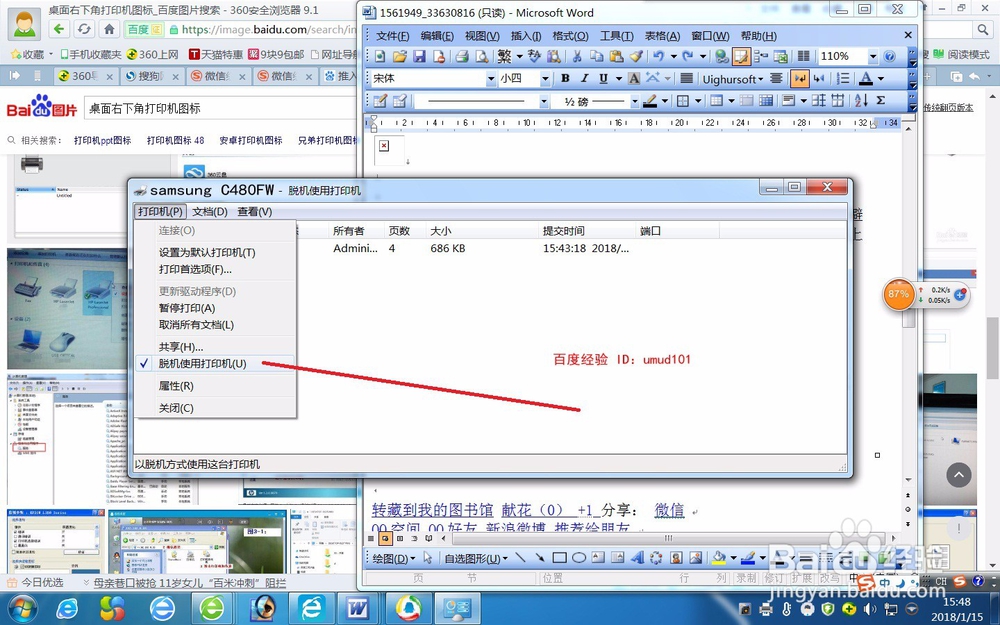This screenshot has height=625, width=1000.
Task: Click the right-to-left text direction icon
Action: pos(820,78)
